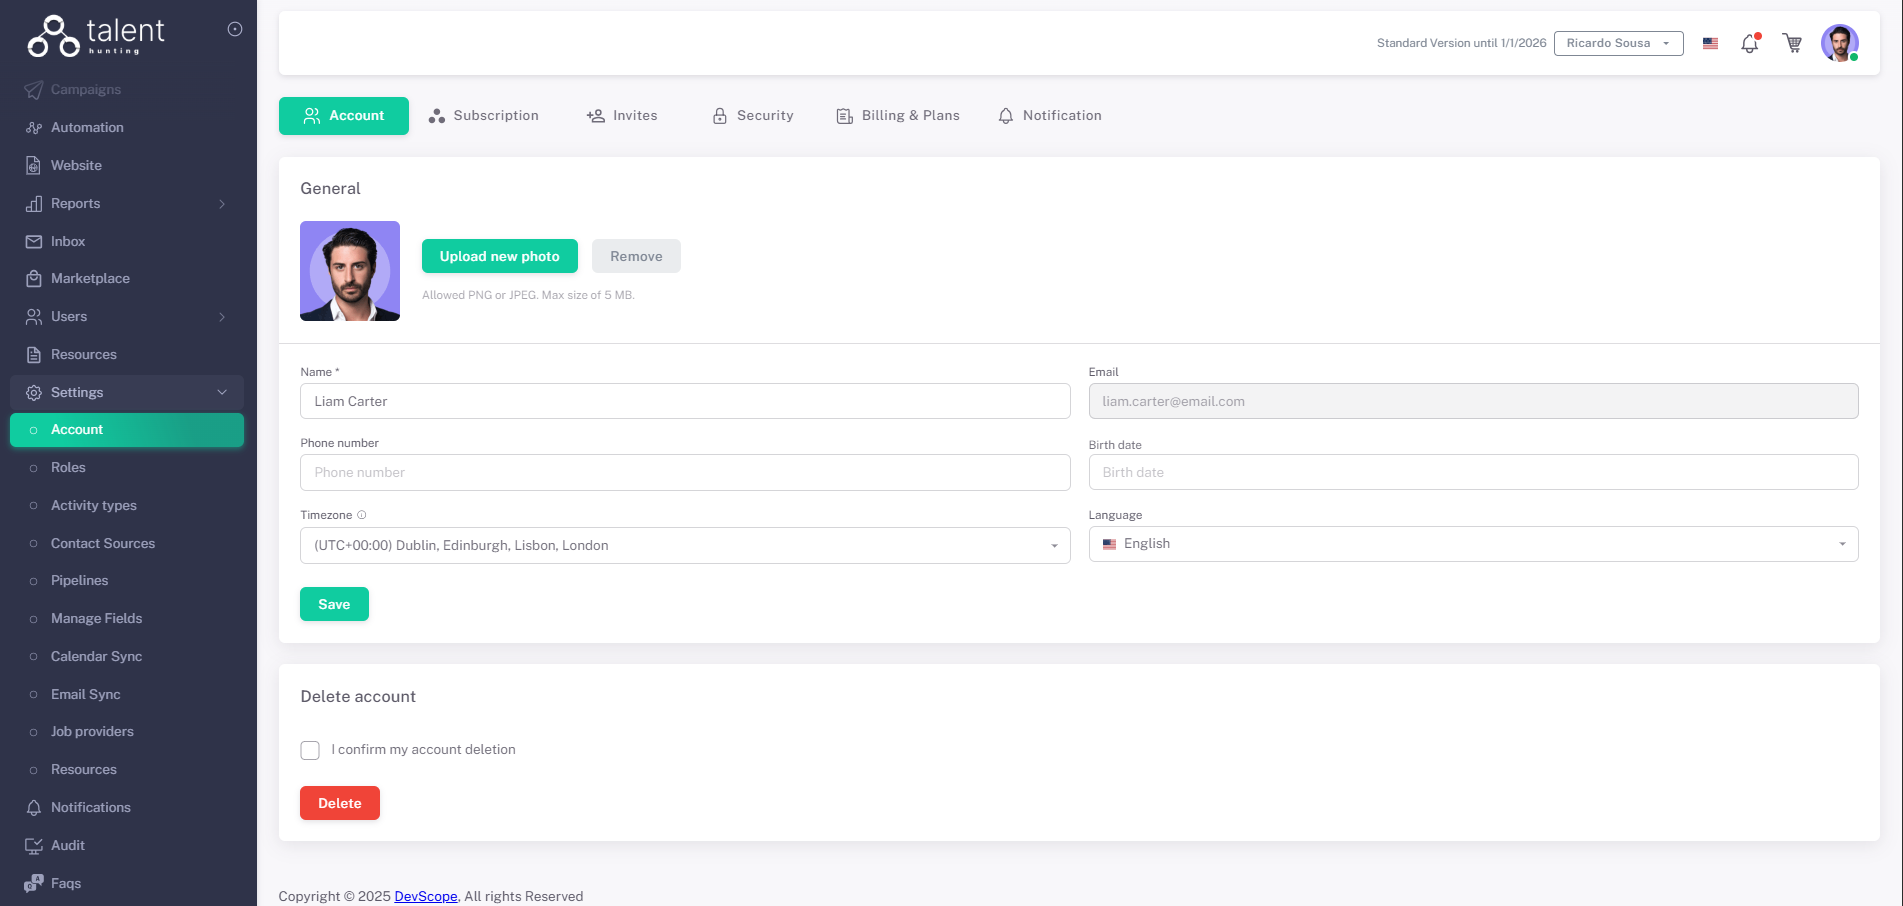Open the Ricardo Sousa account dropdown
Screen dimensions: 1903x906
click(1617, 43)
